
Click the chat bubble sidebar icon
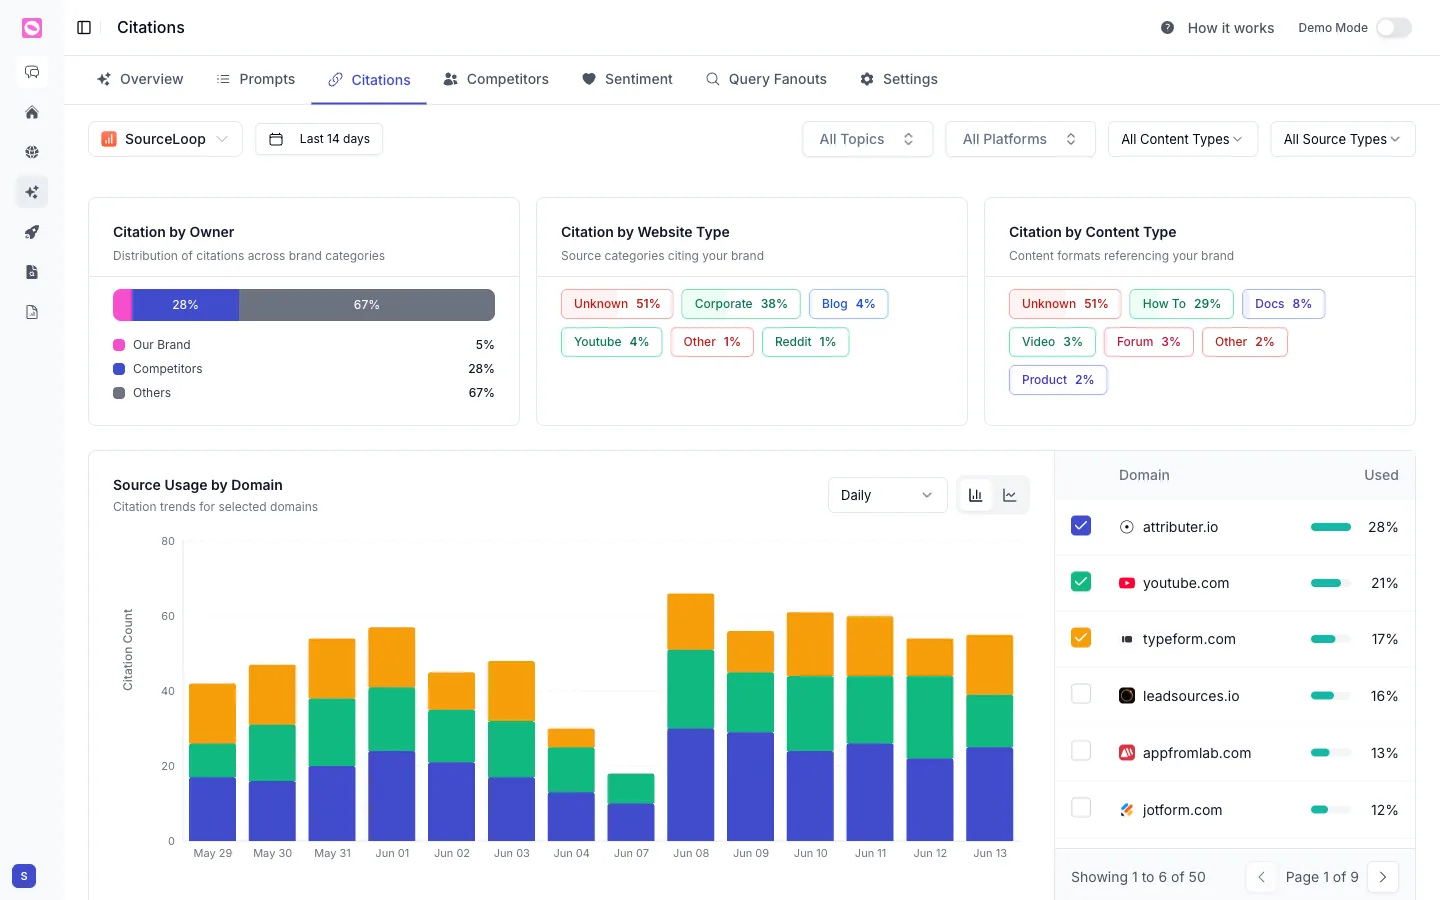coord(32,72)
